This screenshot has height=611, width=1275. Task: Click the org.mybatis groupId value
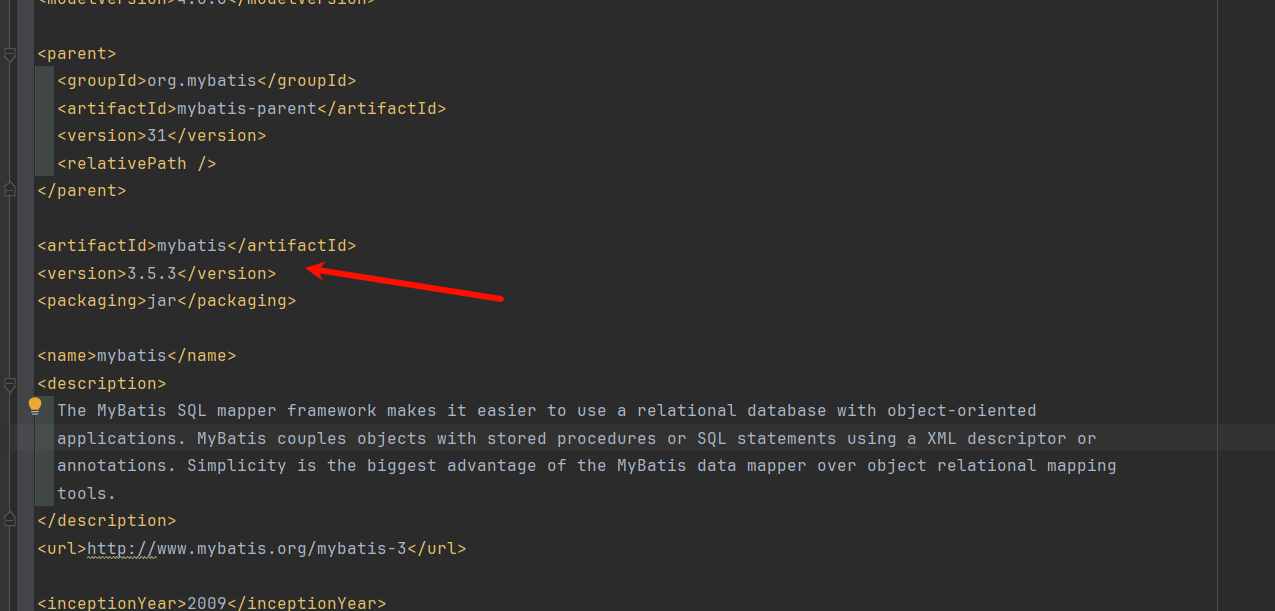(202, 81)
